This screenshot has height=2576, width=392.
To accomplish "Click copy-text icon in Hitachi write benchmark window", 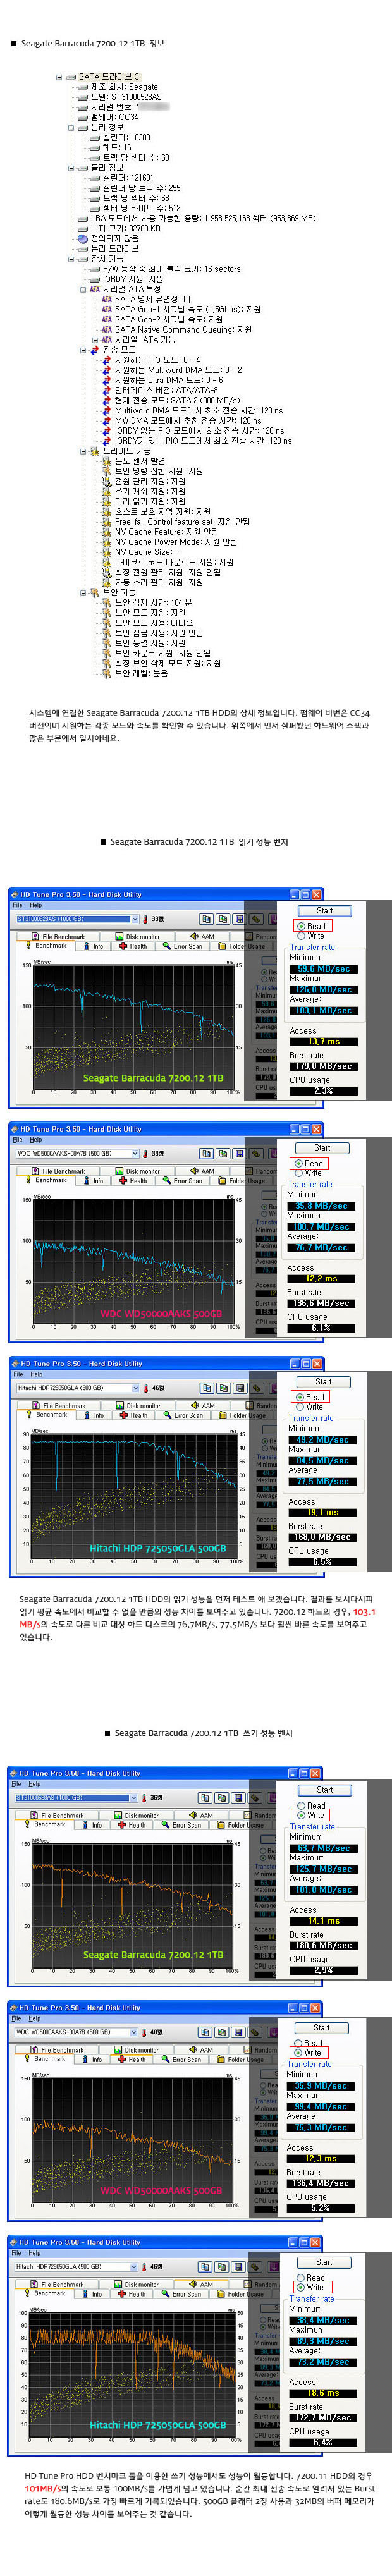I will pos(205,2266).
